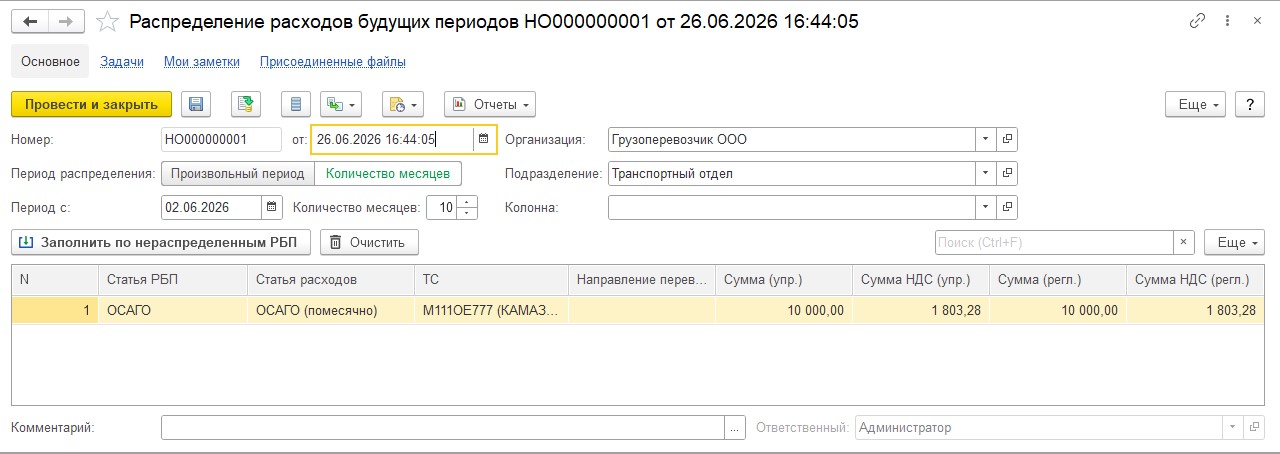Open Присоединенные файлы tab
Screen dimensions: 1280x454
coord(333,61)
